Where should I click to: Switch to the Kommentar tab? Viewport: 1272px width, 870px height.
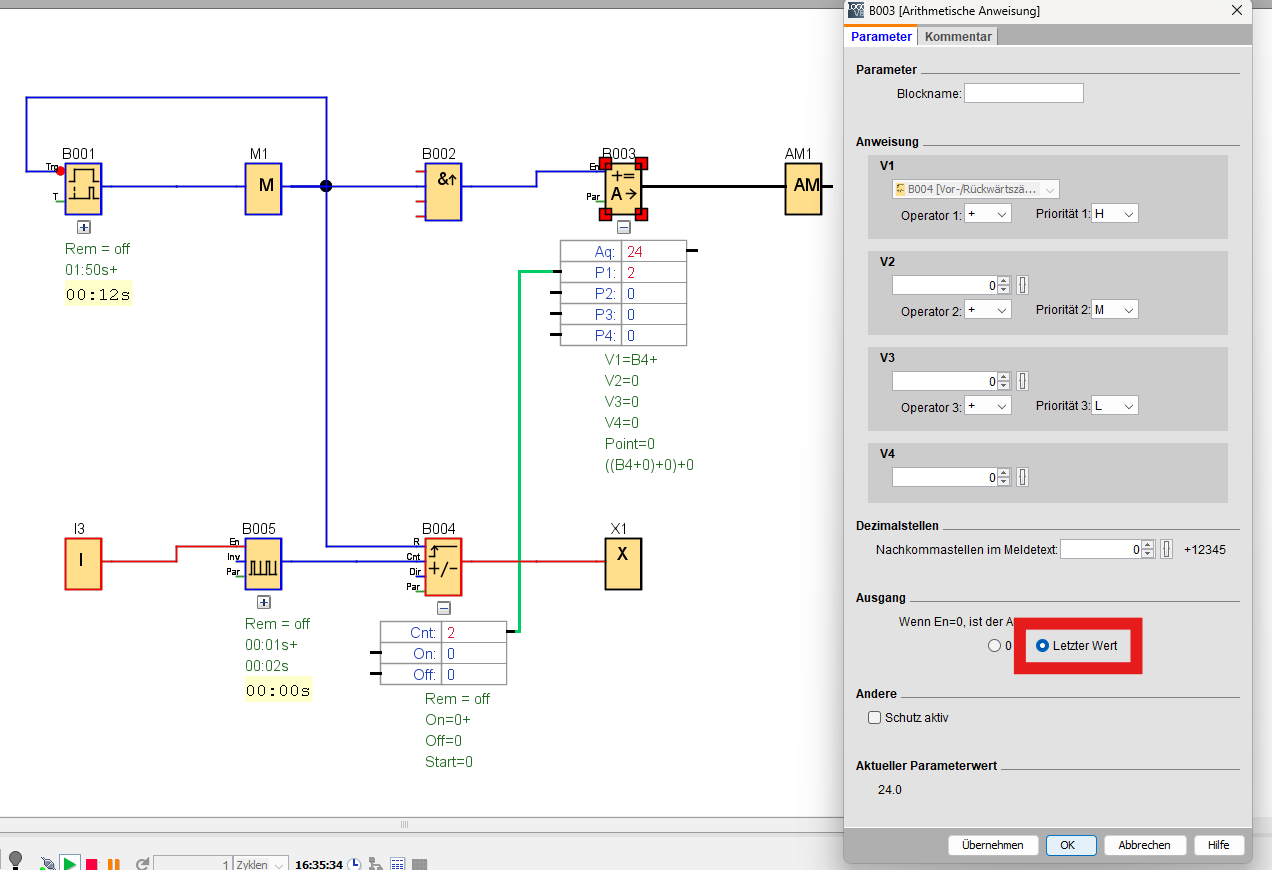[x=958, y=37]
